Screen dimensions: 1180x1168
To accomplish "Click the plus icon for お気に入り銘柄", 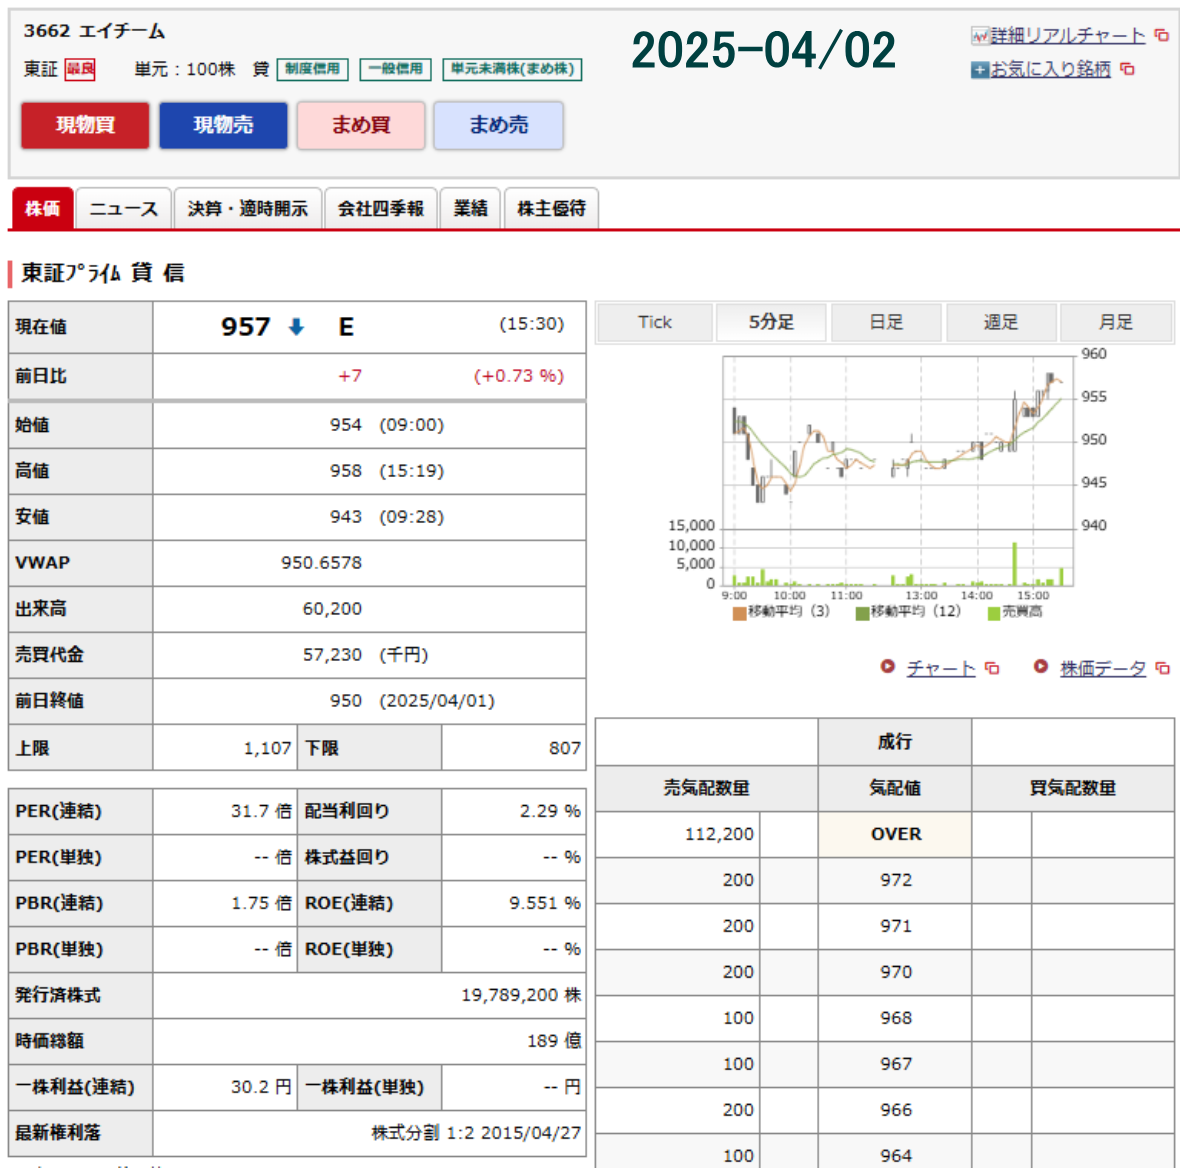I will point(979,70).
